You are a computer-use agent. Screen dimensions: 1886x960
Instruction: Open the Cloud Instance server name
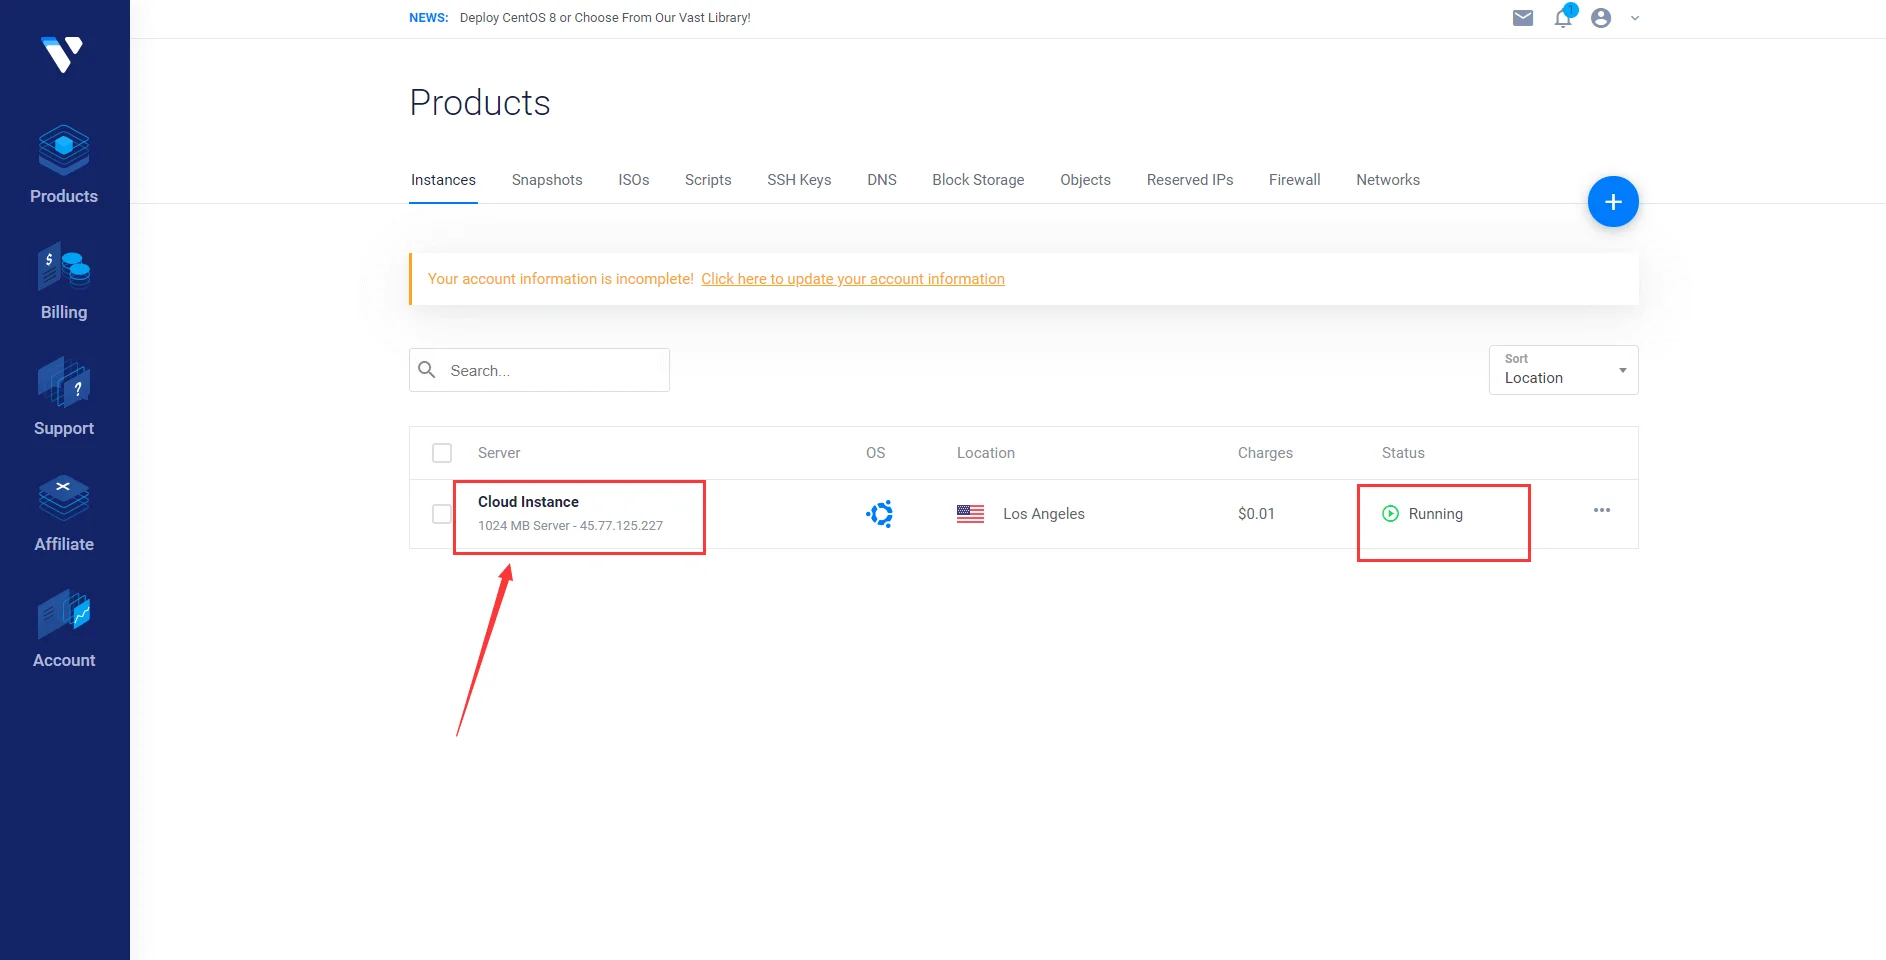[x=528, y=502]
